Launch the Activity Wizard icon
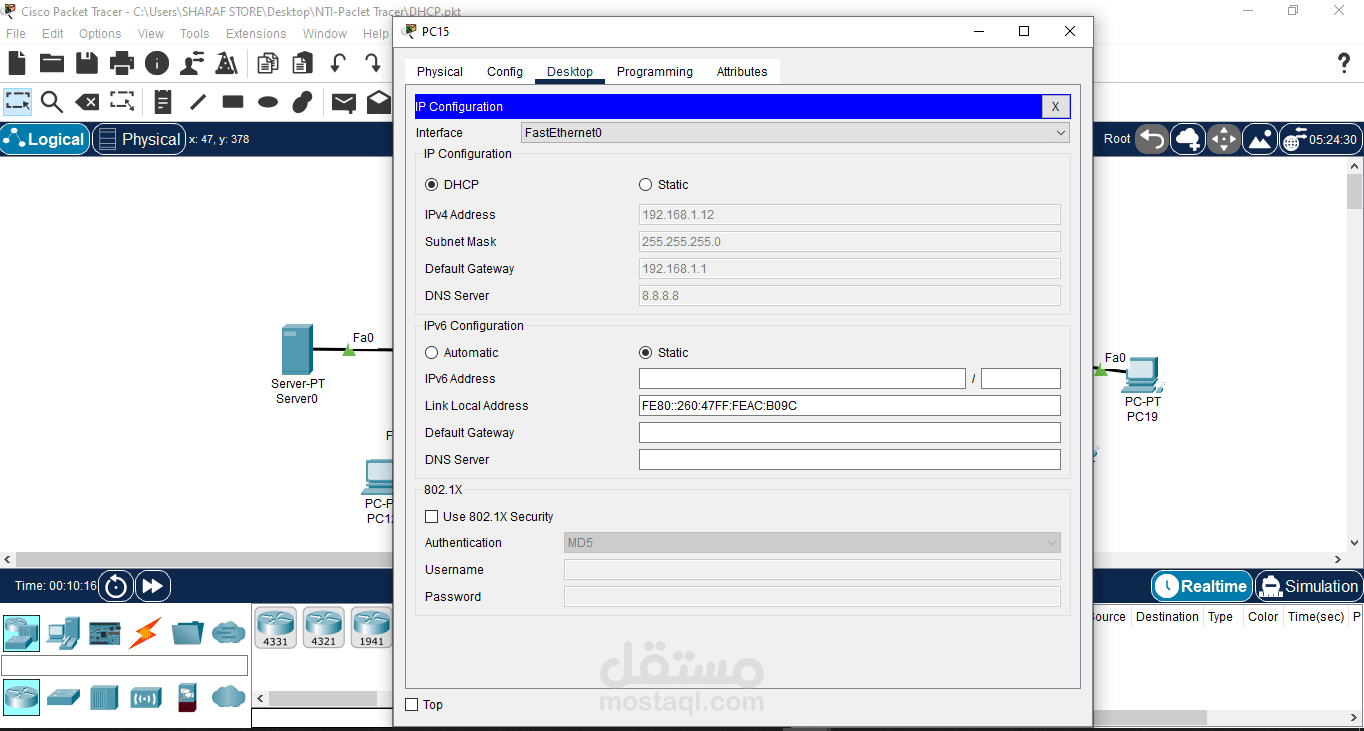Screen dimensions: 1364x731 coord(227,64)
